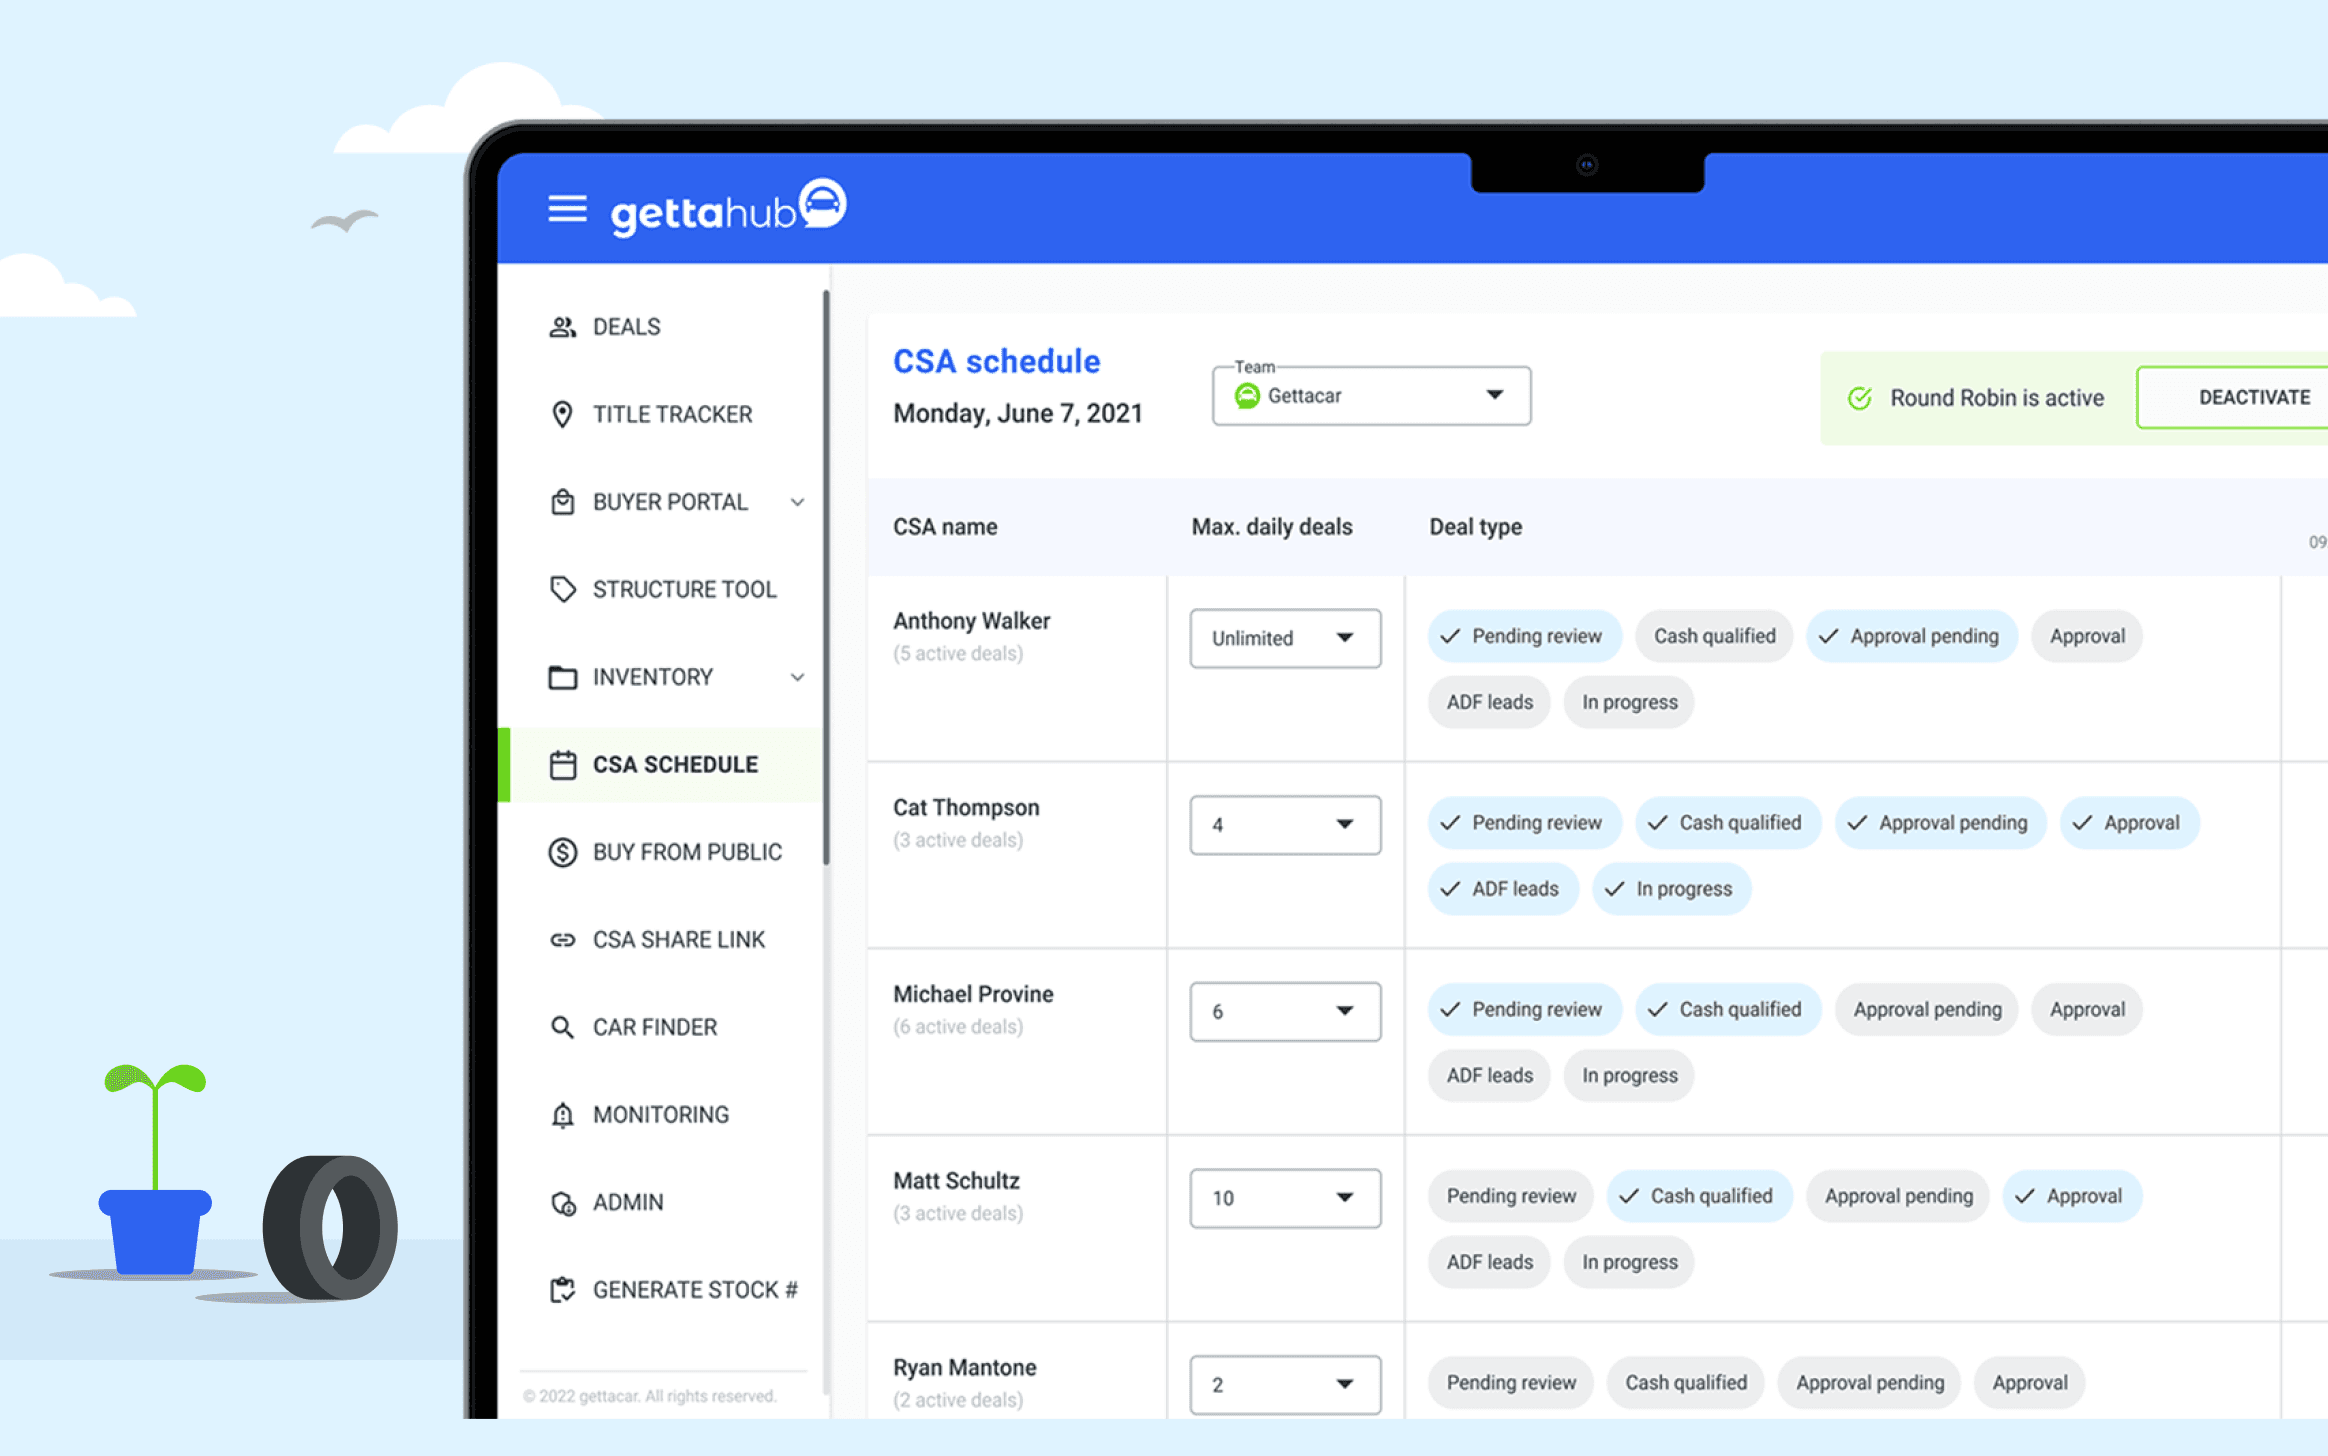Enable Cash qualified for Anthony Walker

coord(1714,636)
